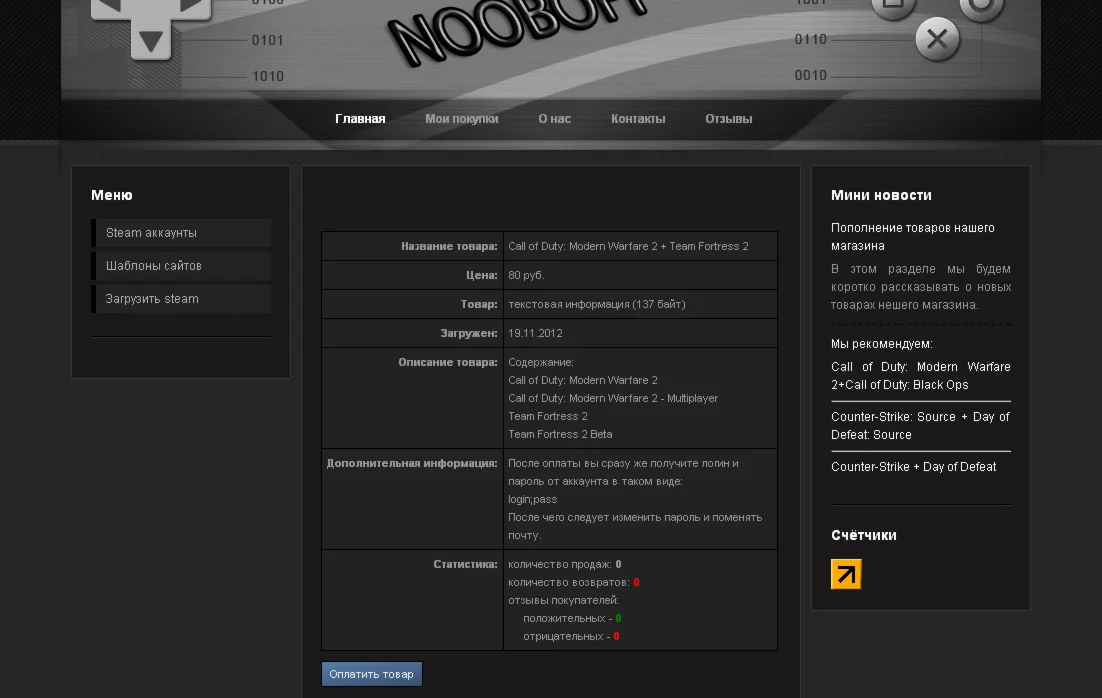Click the X button in header graphic
Viewport: 1102px width, 698px height.
pyautogui.click(x=937, y=39)
